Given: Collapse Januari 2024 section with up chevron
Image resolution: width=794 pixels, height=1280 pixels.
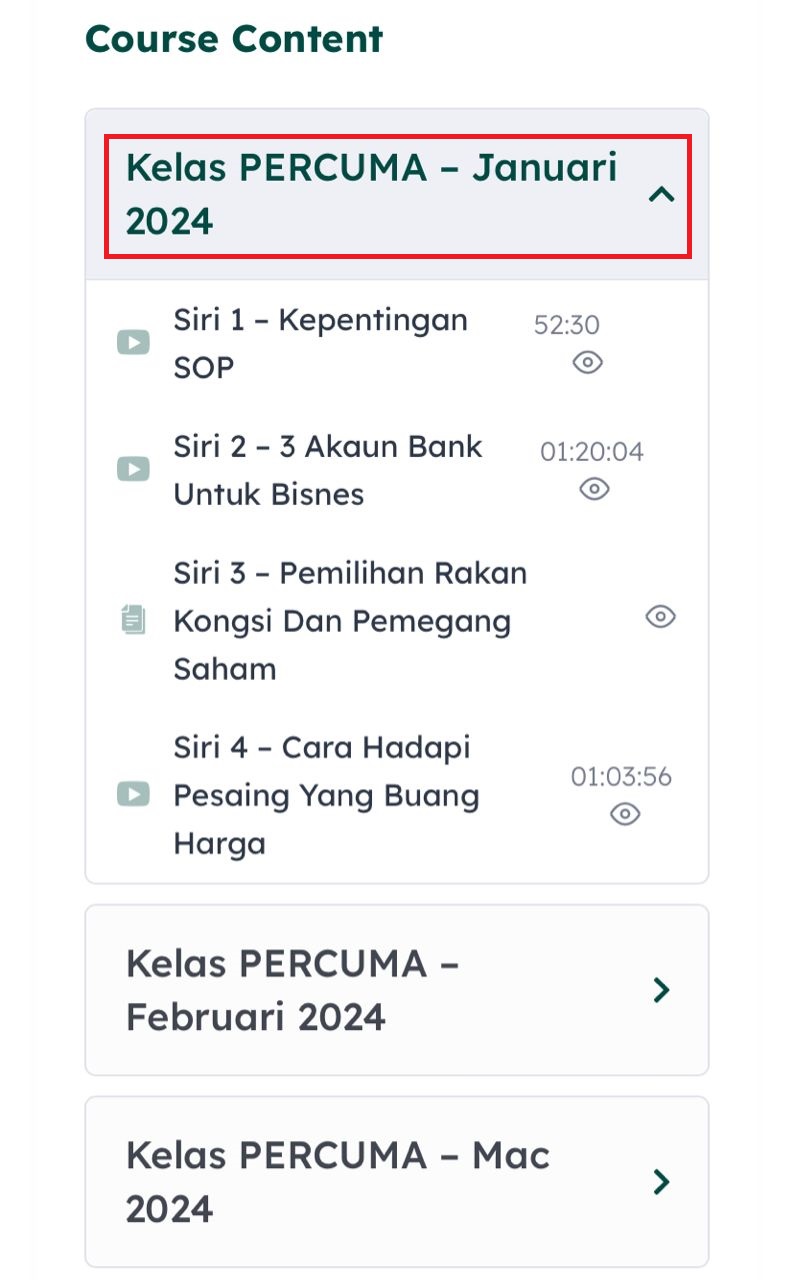Looking at the screenshot, I should coord(661,195).
